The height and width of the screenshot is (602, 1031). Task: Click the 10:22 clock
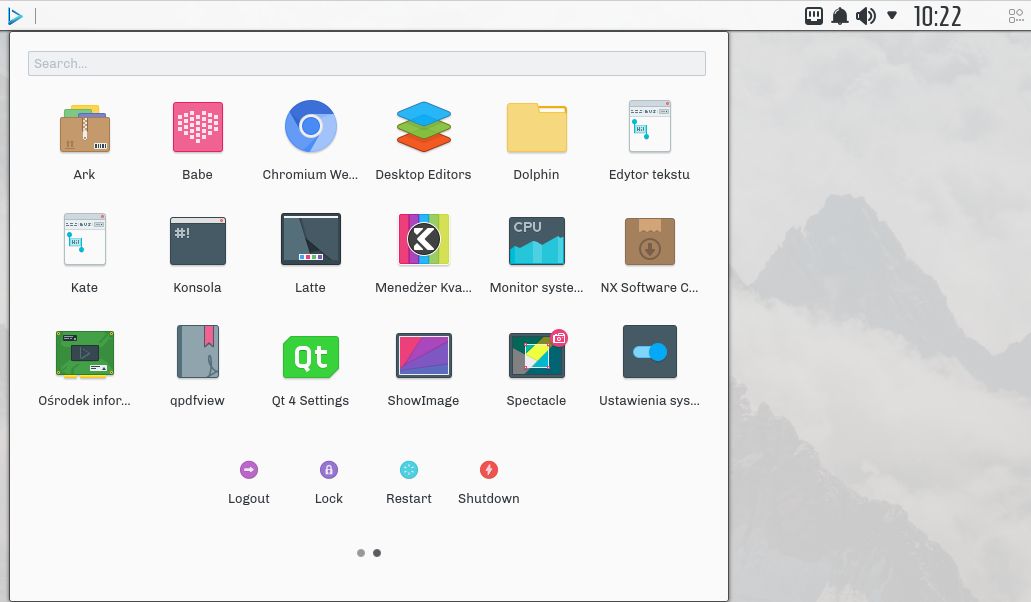[938, 16]
